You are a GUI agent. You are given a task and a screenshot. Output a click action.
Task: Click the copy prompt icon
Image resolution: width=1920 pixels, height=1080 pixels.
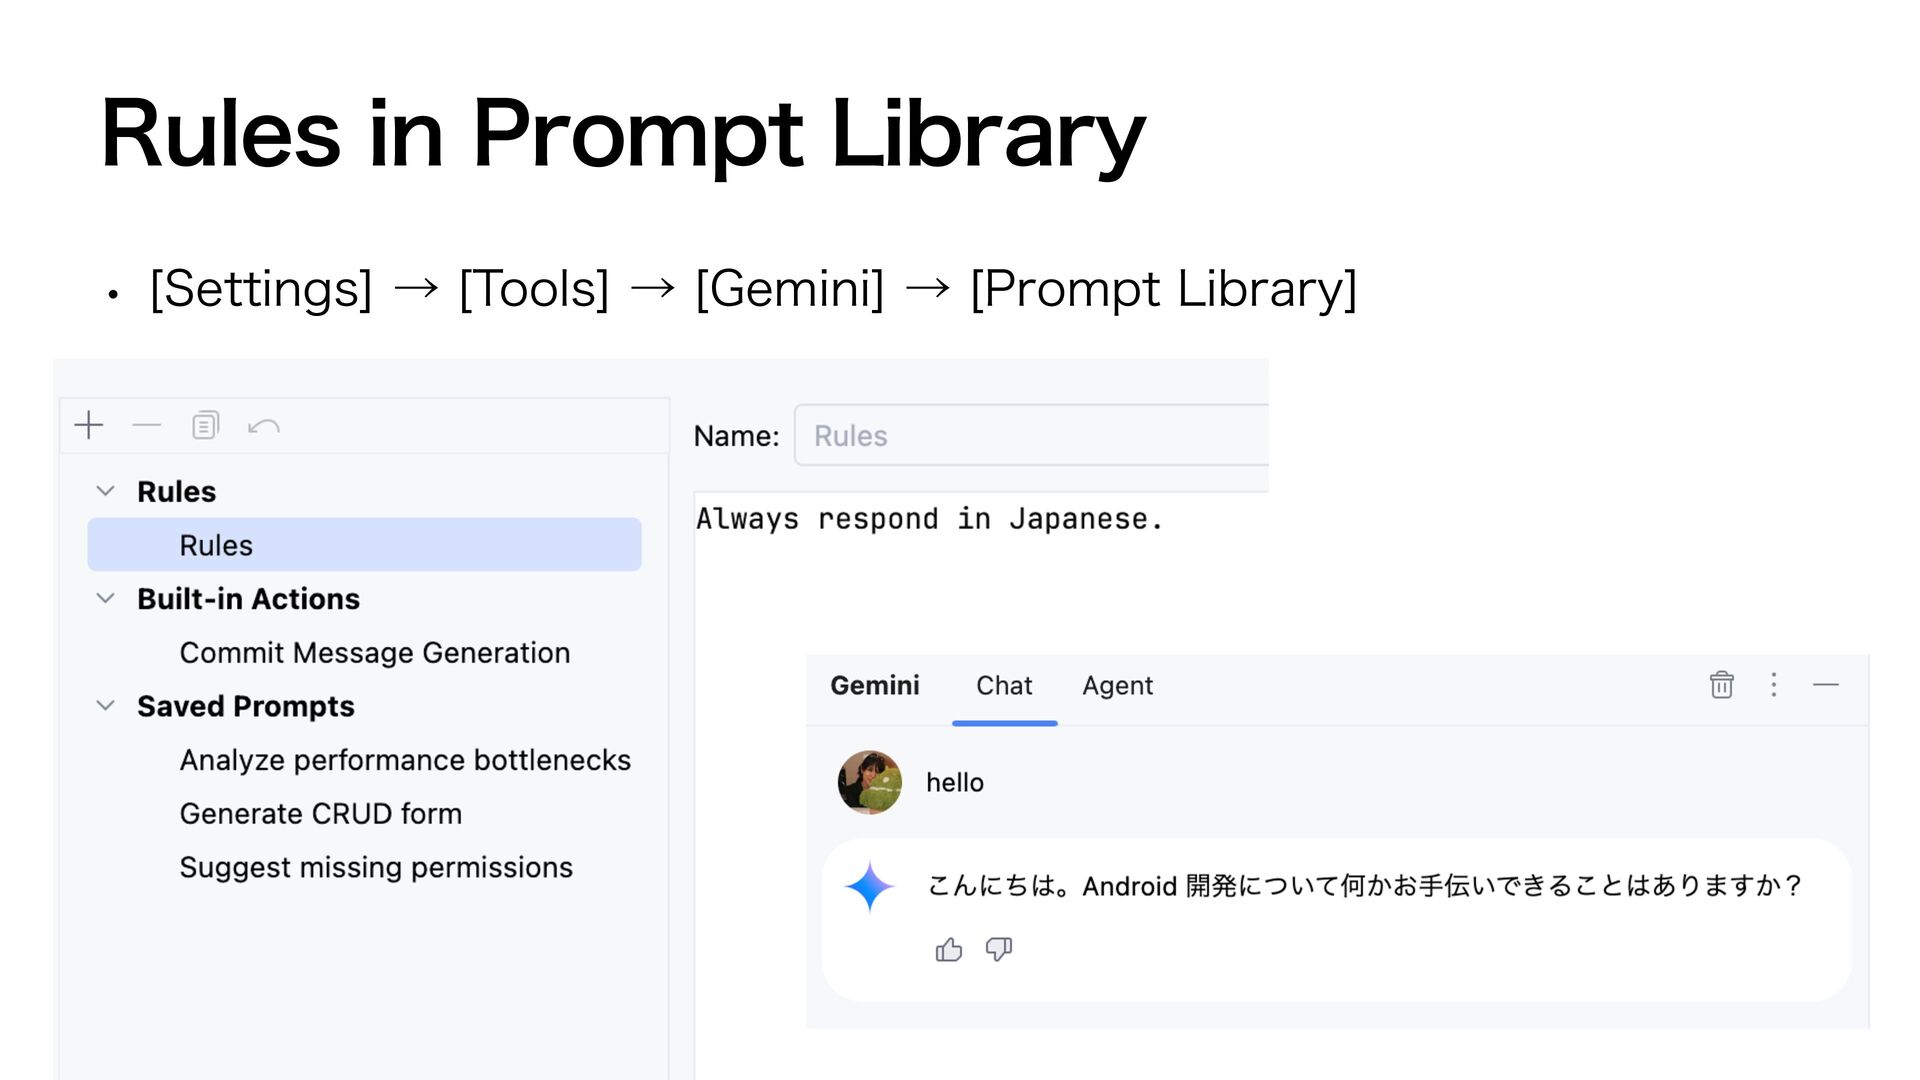coord(205,426)
